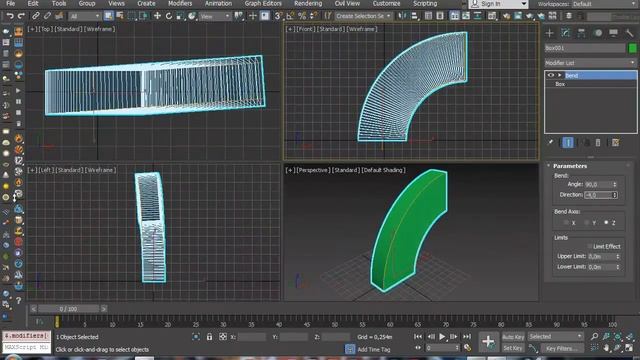640x360 pixels.
Task: Open the key mode Selected dropdown
Action: [556, 337]
